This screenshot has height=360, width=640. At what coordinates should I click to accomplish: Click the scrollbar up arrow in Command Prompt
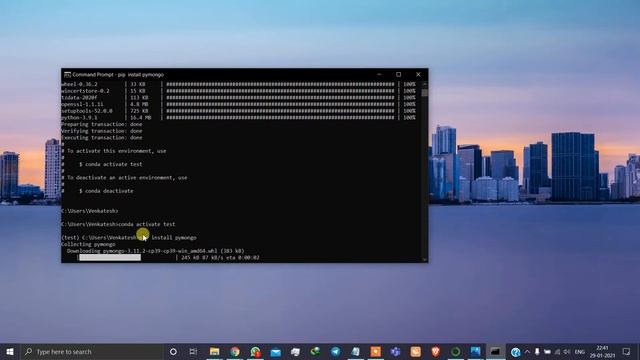click(x=424, y=84)
